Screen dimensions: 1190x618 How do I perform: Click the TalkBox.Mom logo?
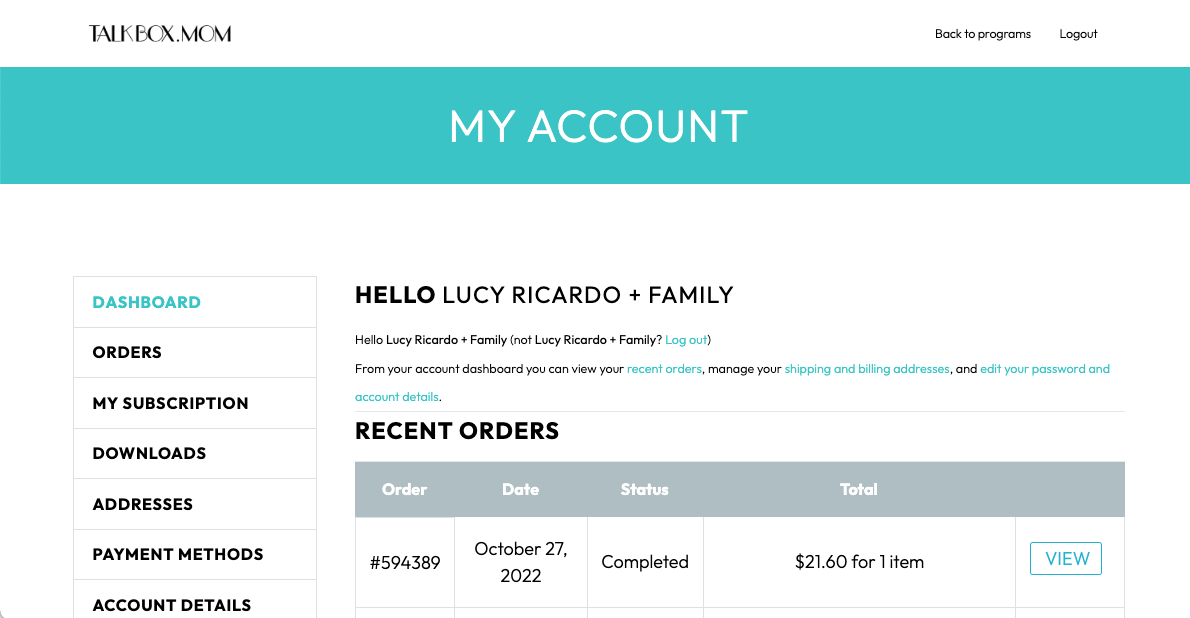click(x=160, y=34)
